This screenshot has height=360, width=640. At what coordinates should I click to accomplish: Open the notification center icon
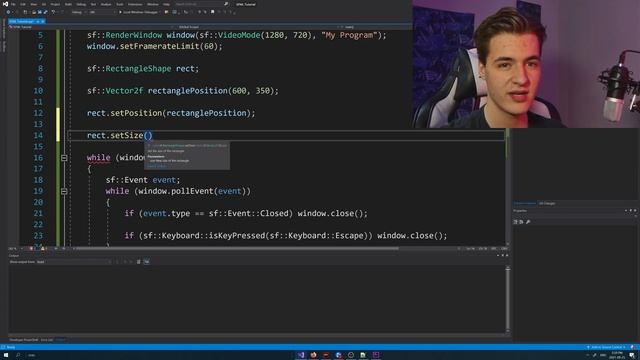pyautogui.click(x=632, y=355)
